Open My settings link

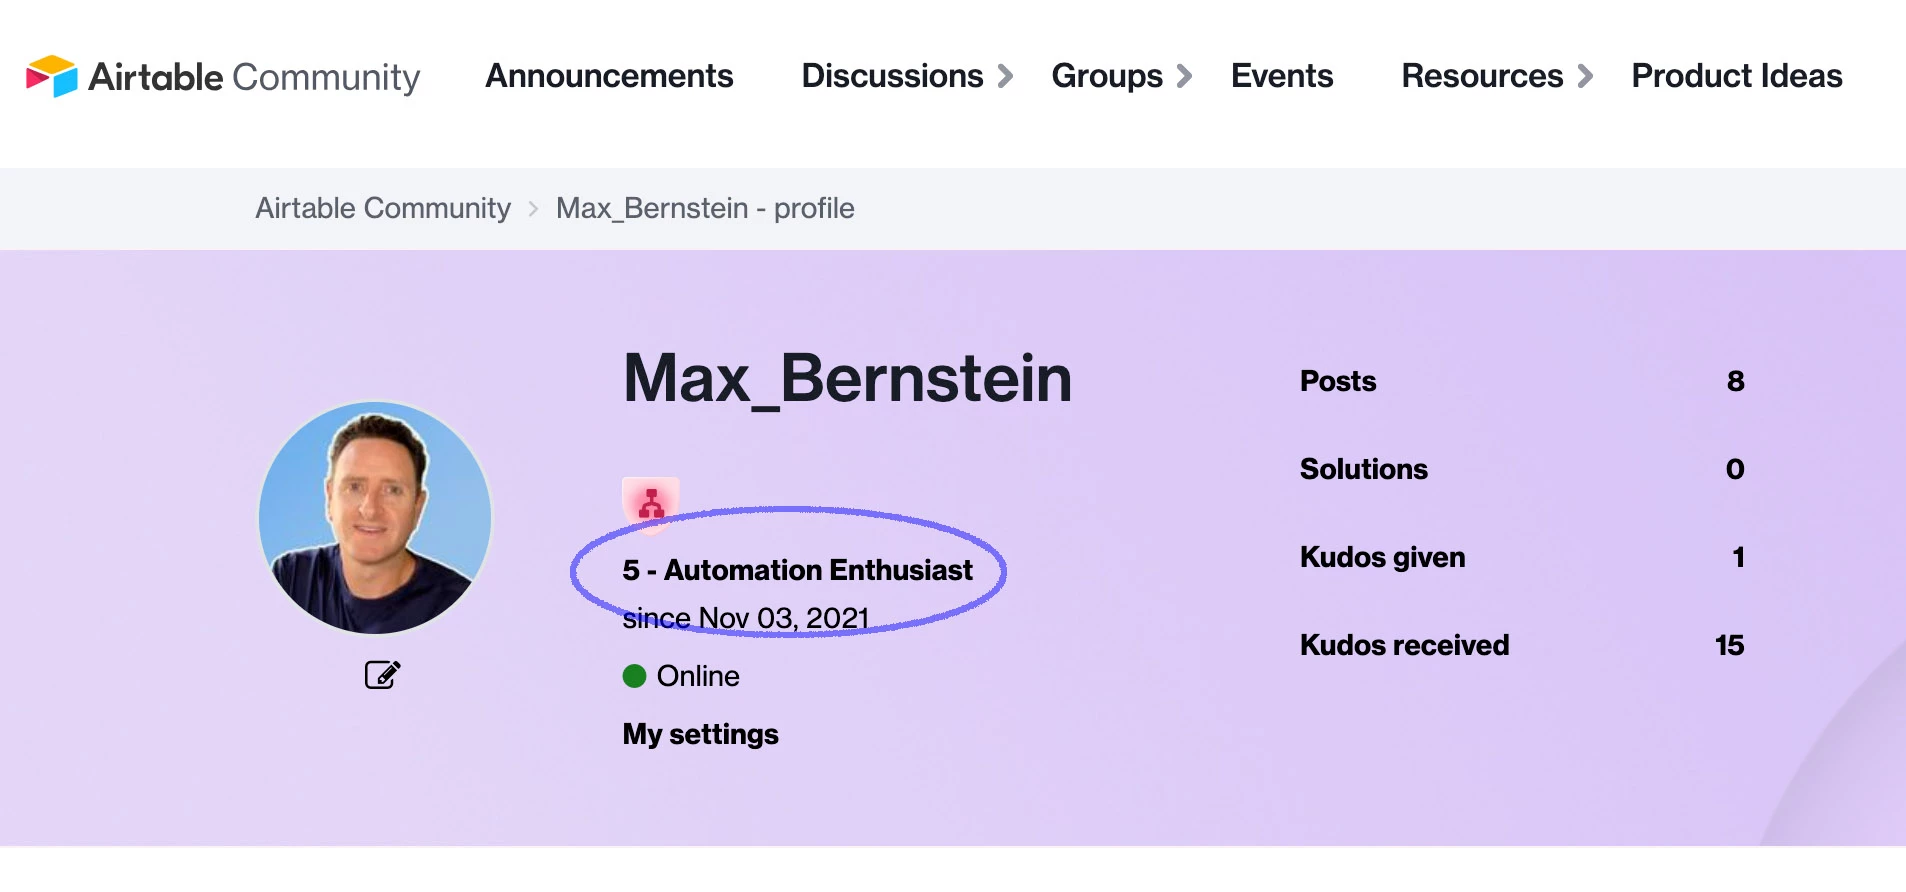700,734
